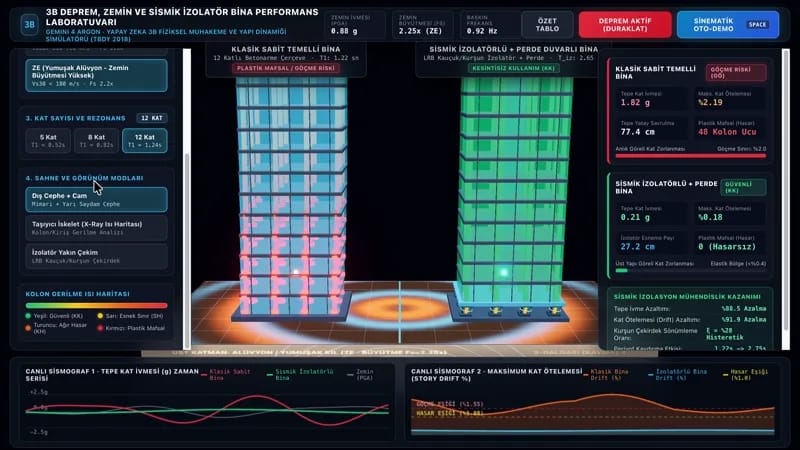The width and height of the screenshot is (800, 450).
Task: Click Zemin (PGA) legend entry
Action: 361,375
